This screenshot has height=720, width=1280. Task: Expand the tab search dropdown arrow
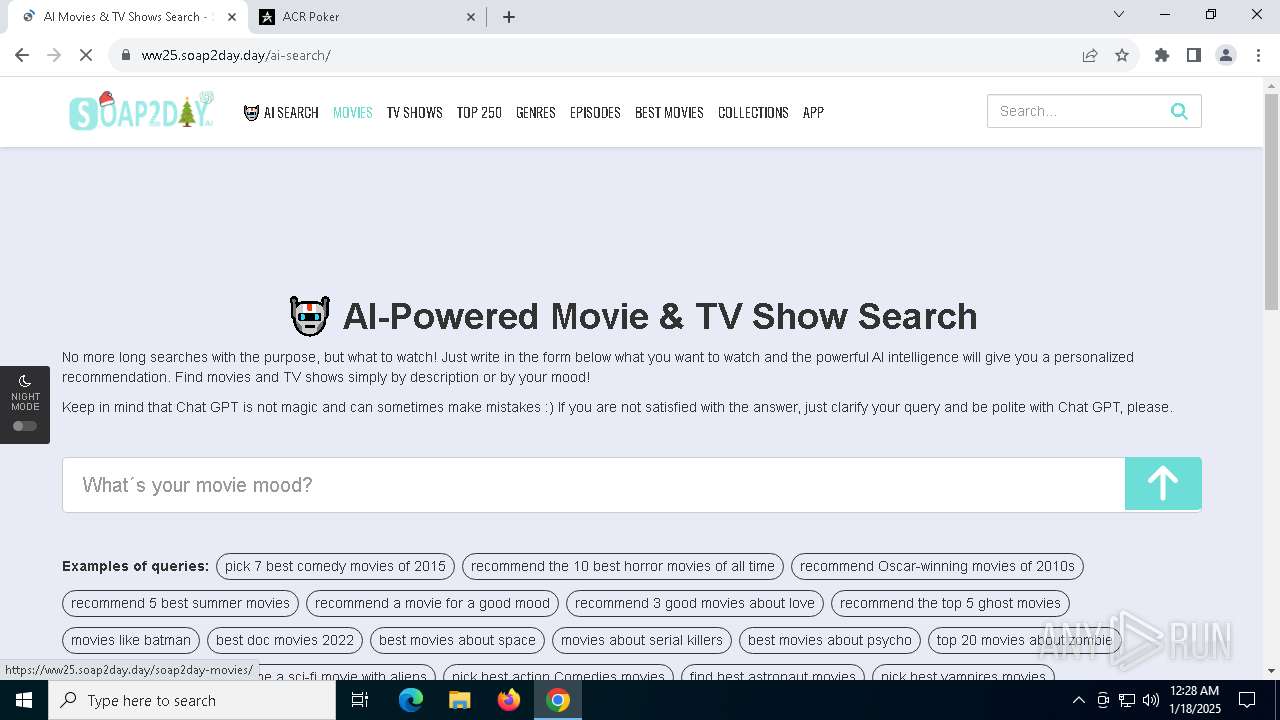click(1119, 14)
